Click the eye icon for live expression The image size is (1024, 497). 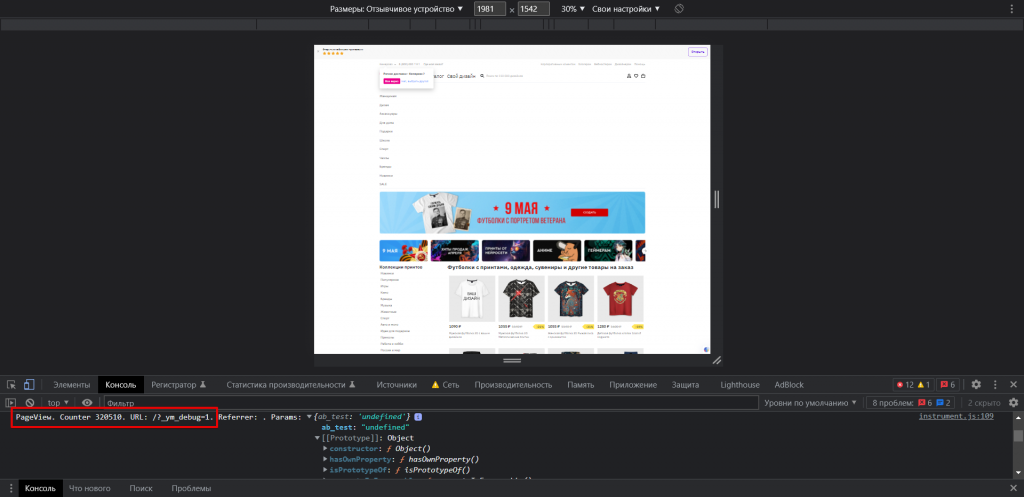pyautogui.click(x=87, y=403)
